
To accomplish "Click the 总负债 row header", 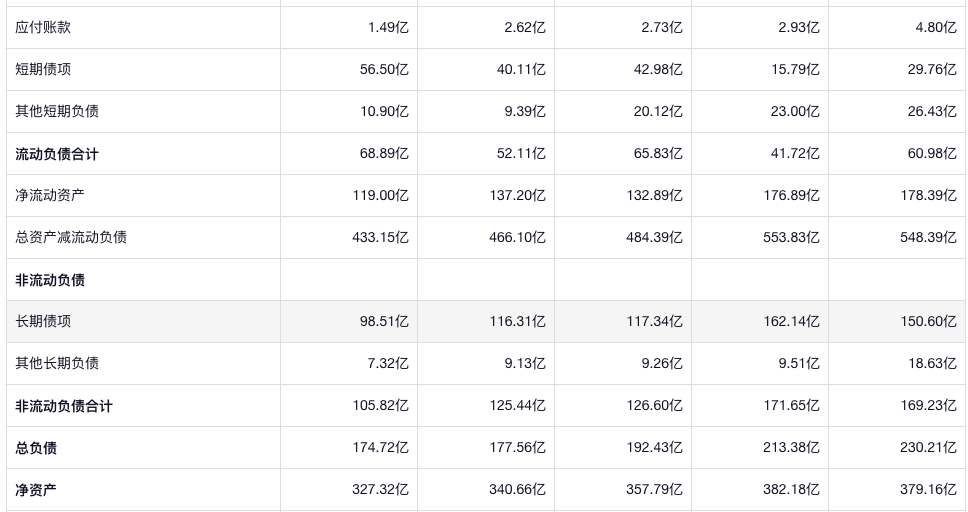I will pyautogui.click(x=36, y=448).
